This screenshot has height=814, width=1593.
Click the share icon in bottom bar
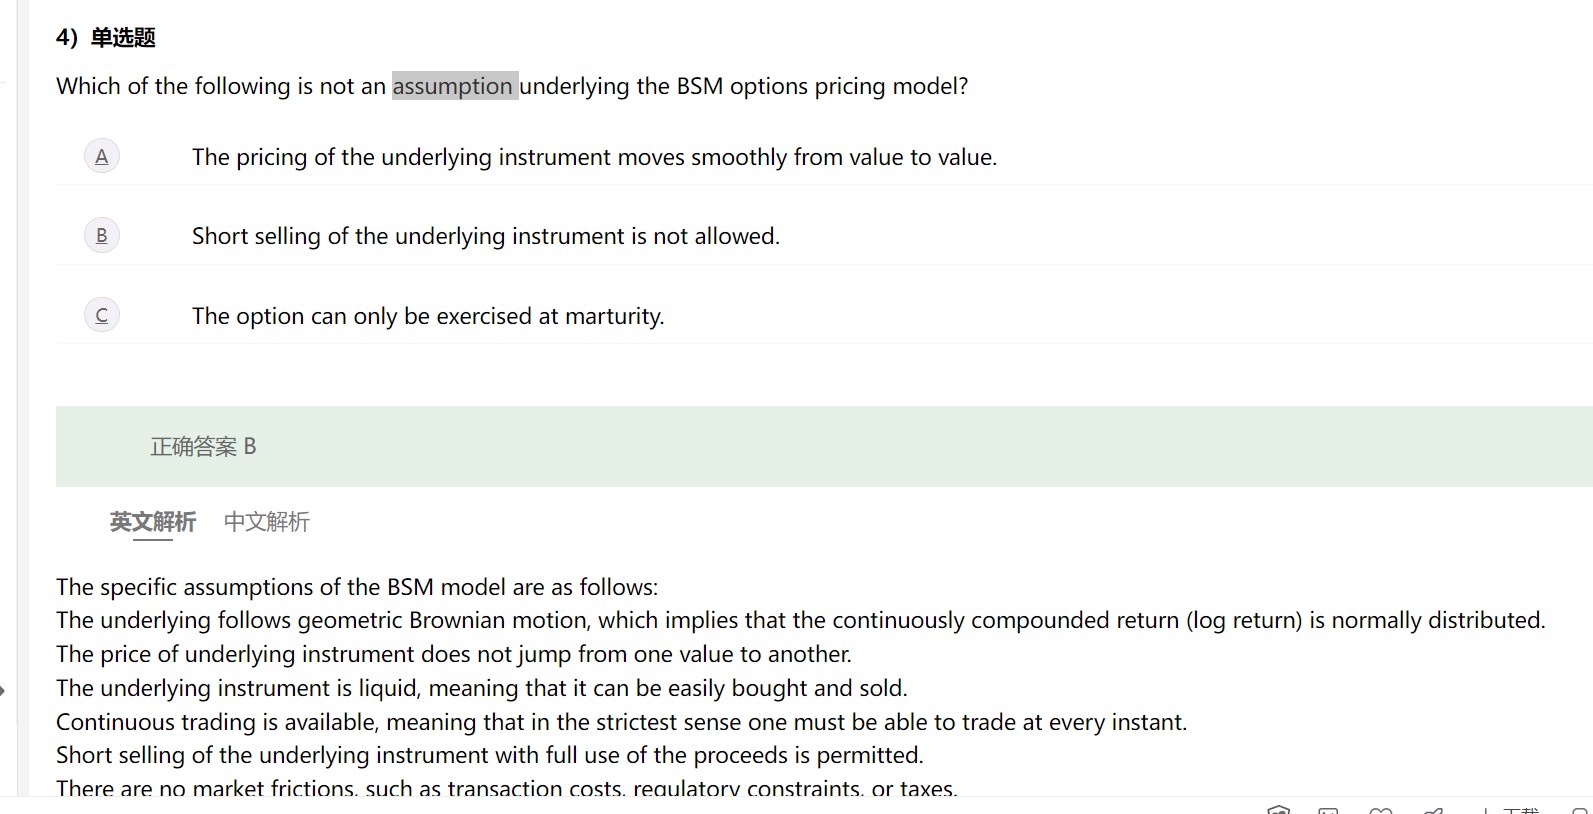[1434, 809]
